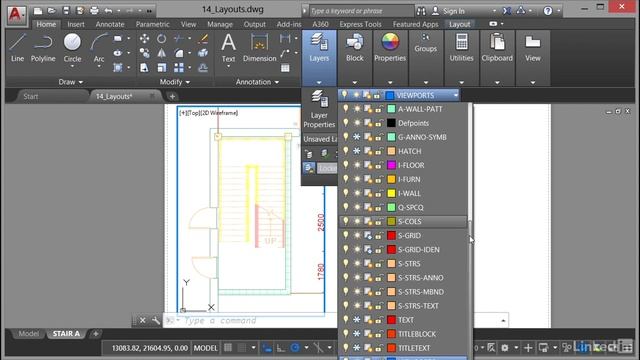Click the Dimension tool icon
Image resolution: width=640 pixels, height=360 pixels.
259,47
